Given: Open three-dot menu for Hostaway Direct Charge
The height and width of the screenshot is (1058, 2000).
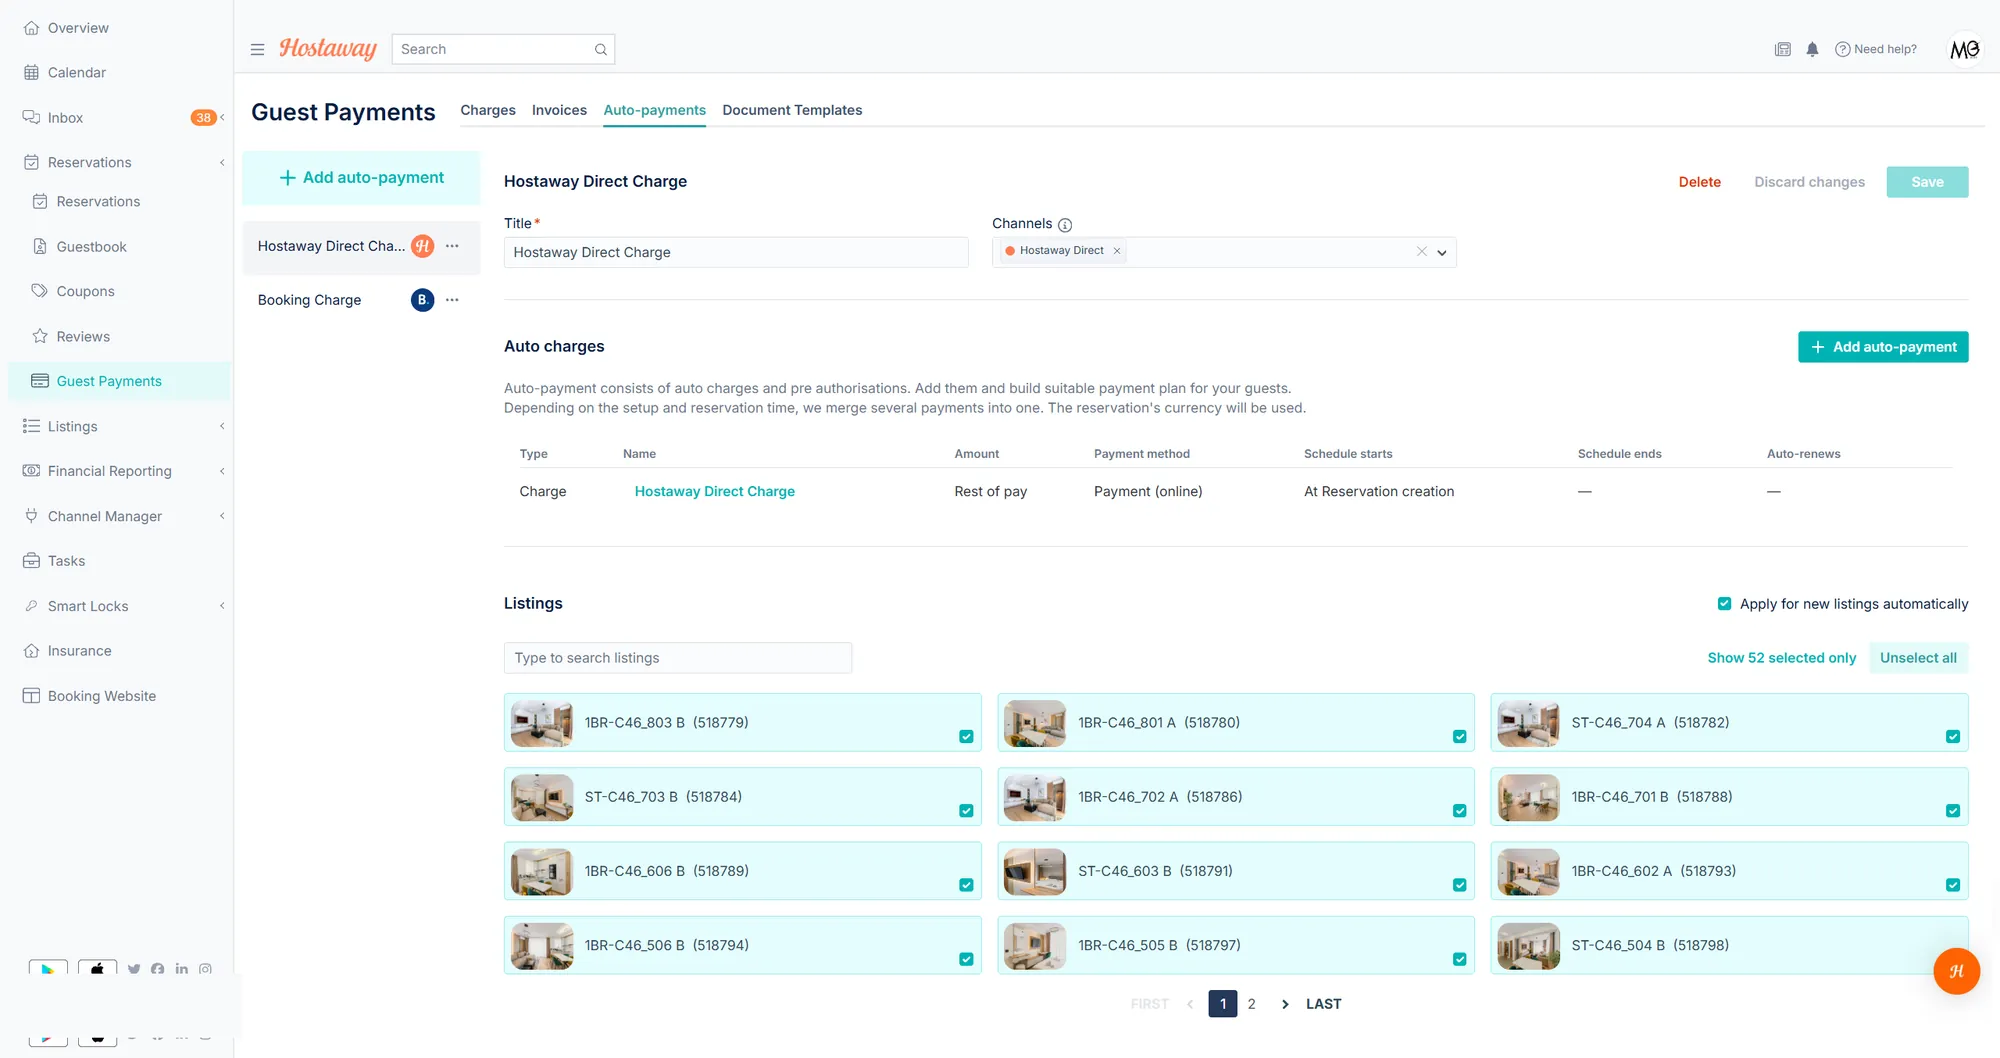Looking at the screenshot, I should [x=452, y=246].
